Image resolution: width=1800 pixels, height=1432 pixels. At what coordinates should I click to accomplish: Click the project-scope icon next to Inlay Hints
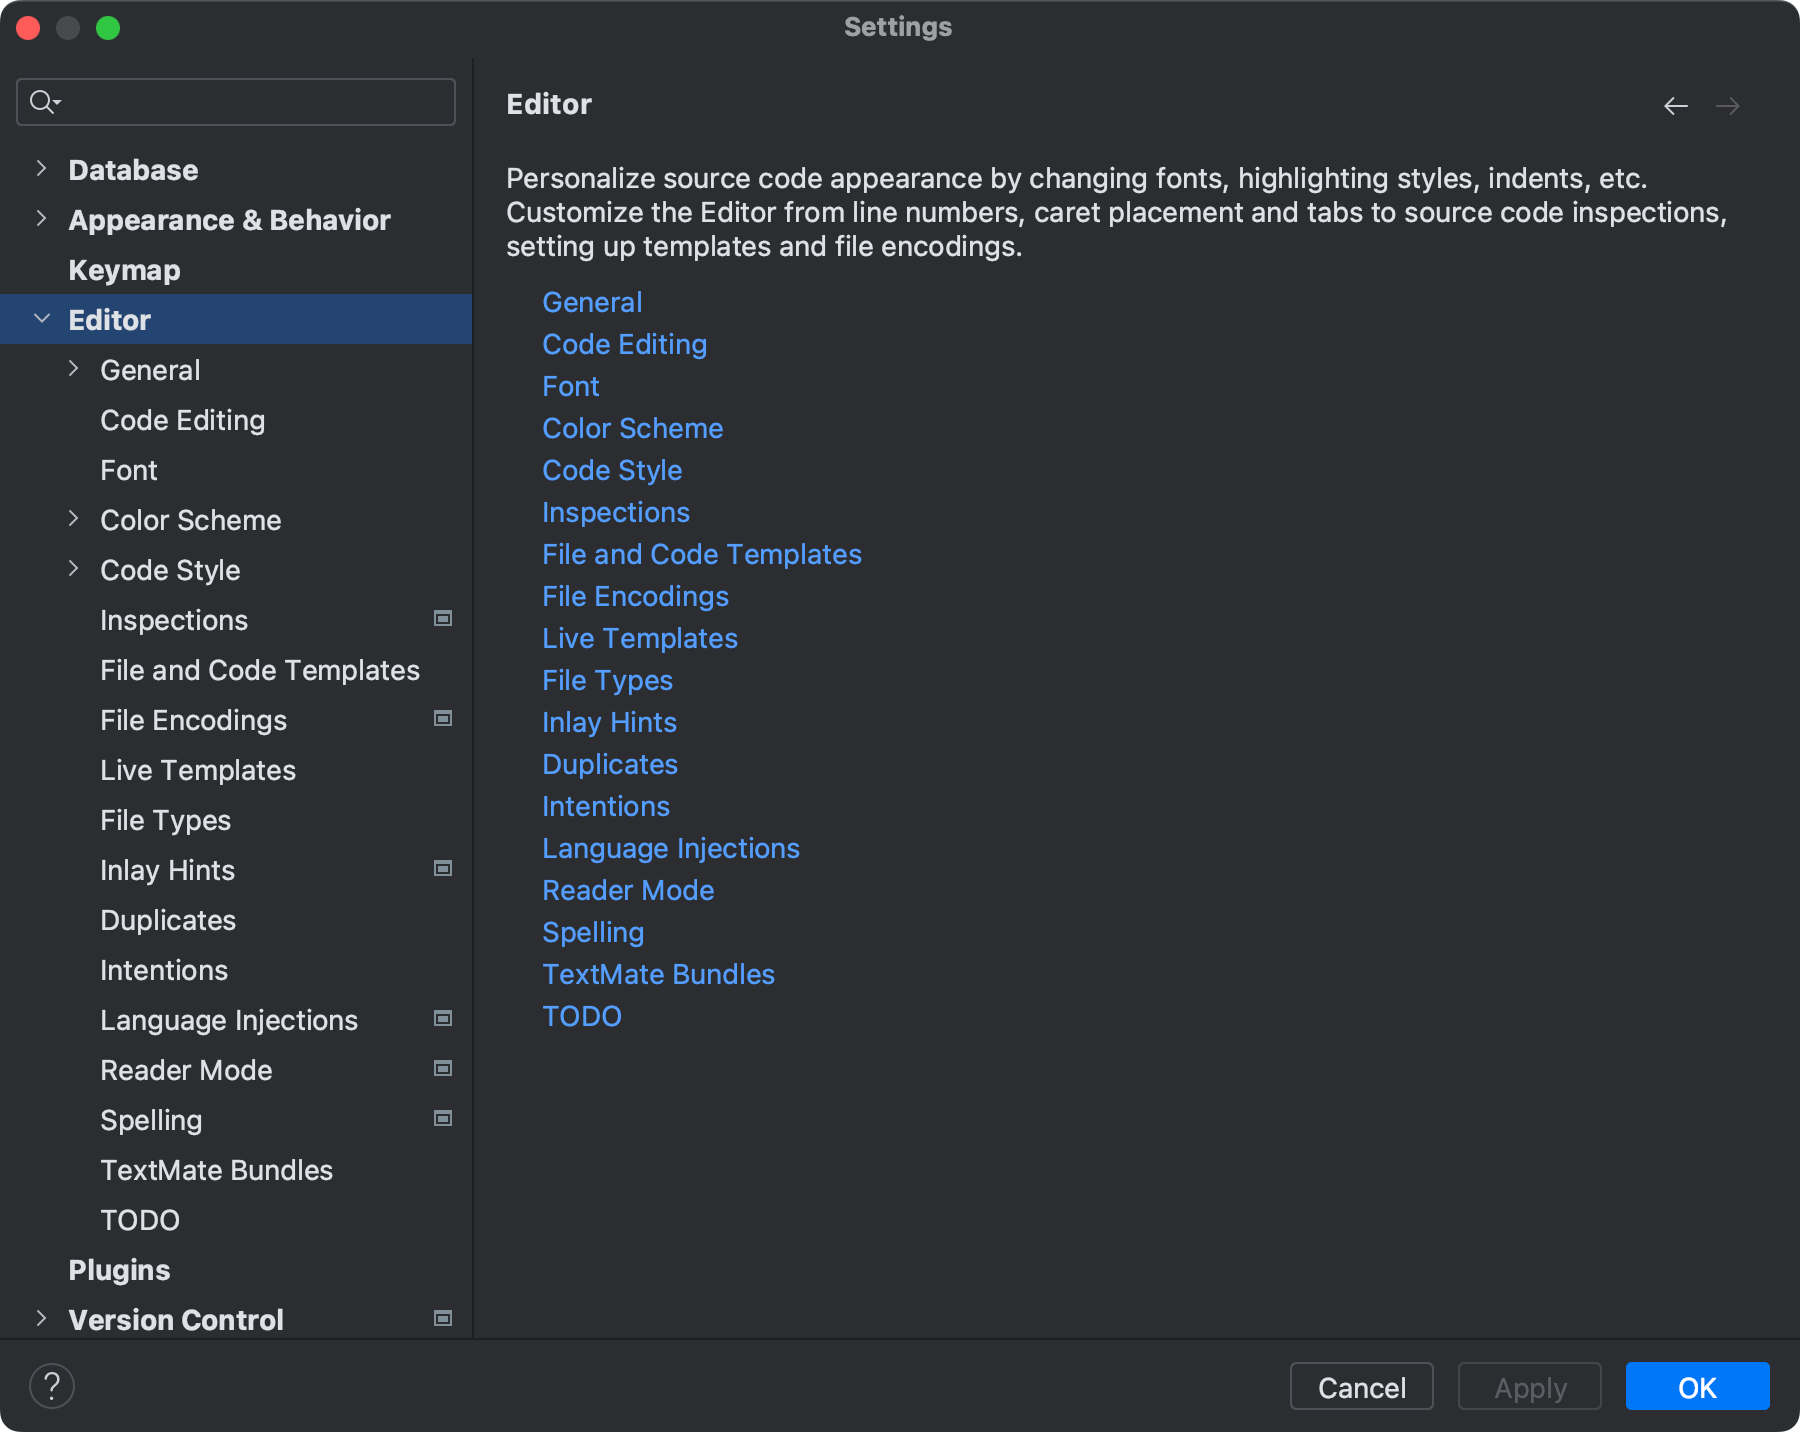pyautogui.click(x=442, y=869)
